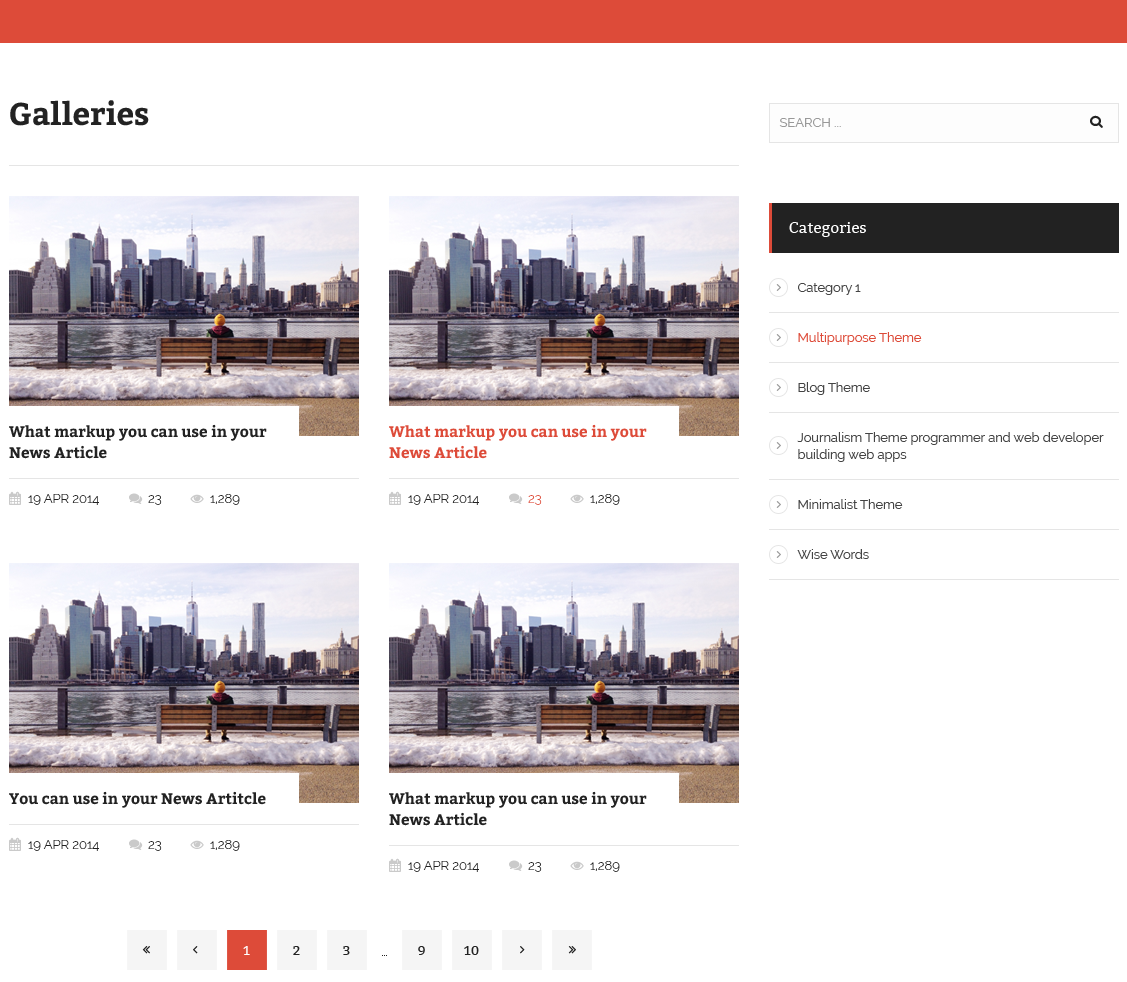This screenshot has width=1127, height=982.
Task: Click chevron beside Category 1
Action: tap(778, 288)
